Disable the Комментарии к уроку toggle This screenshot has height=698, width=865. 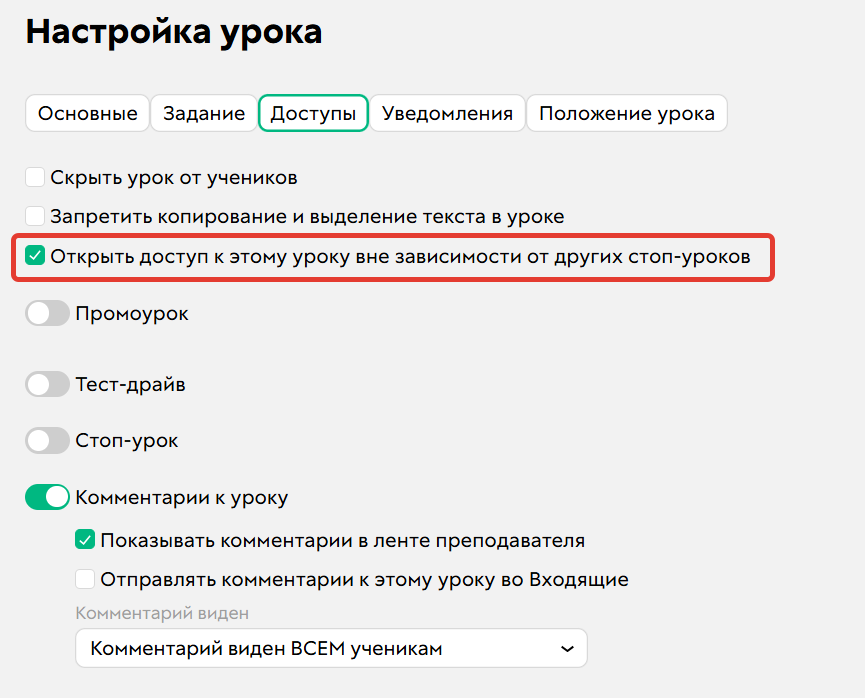[x=47, y=496]
